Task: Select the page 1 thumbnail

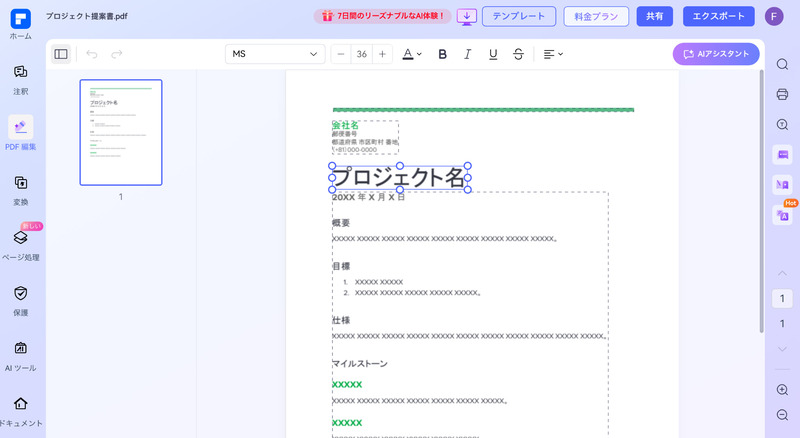Action: coord(121,132)
